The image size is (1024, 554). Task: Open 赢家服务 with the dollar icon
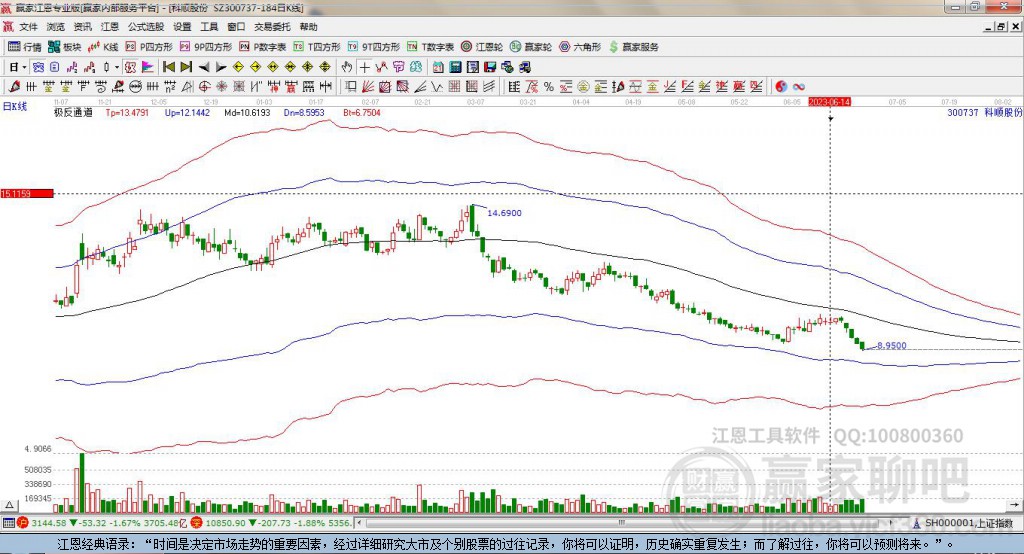click(634, 47)
